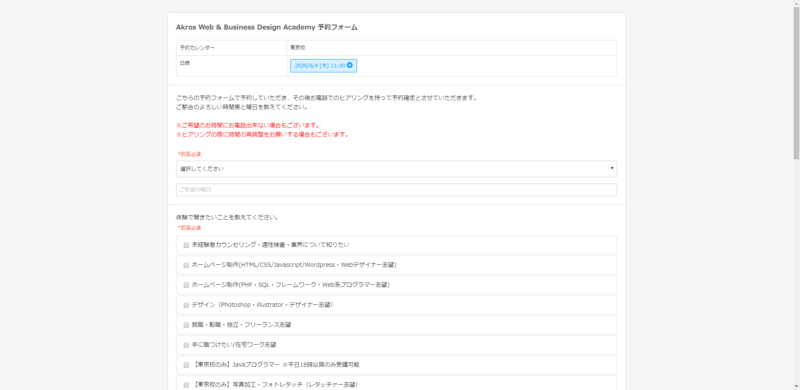Check 就職・転職・独立・フリーランス志望 option
Screen dimensions: 800x390
coord(186,325)
